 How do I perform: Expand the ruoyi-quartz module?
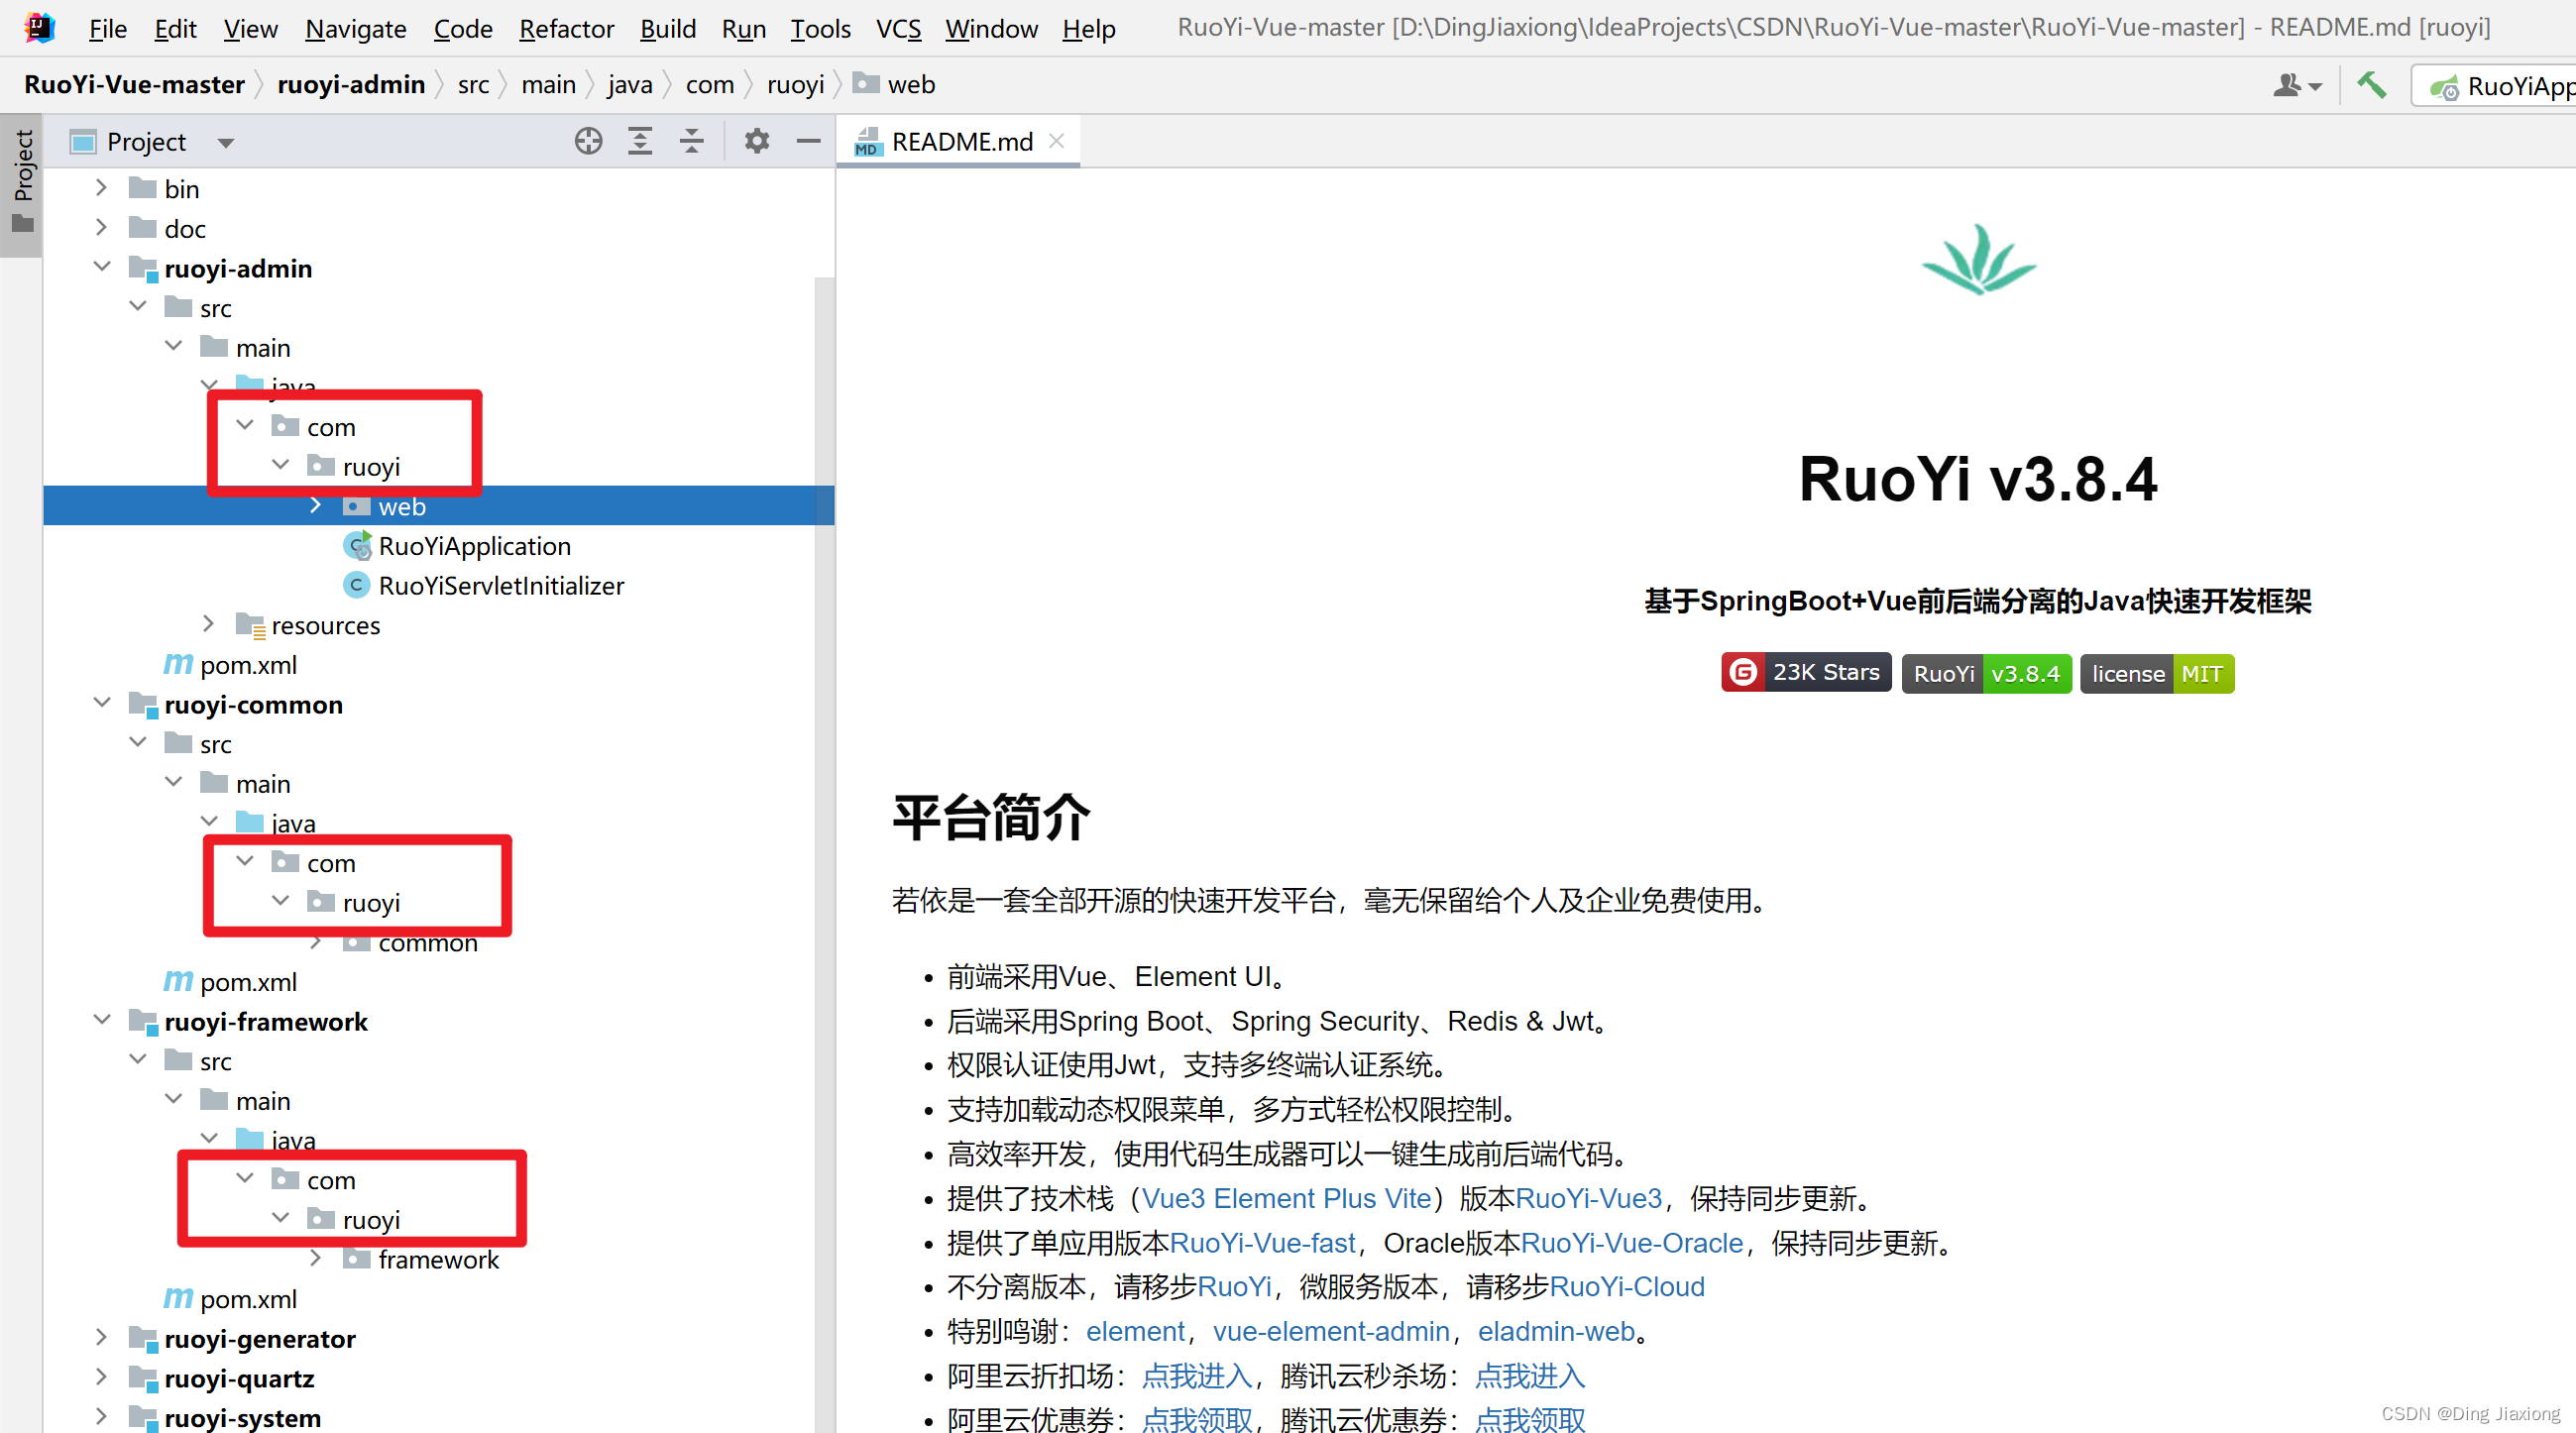(101, 1376)
